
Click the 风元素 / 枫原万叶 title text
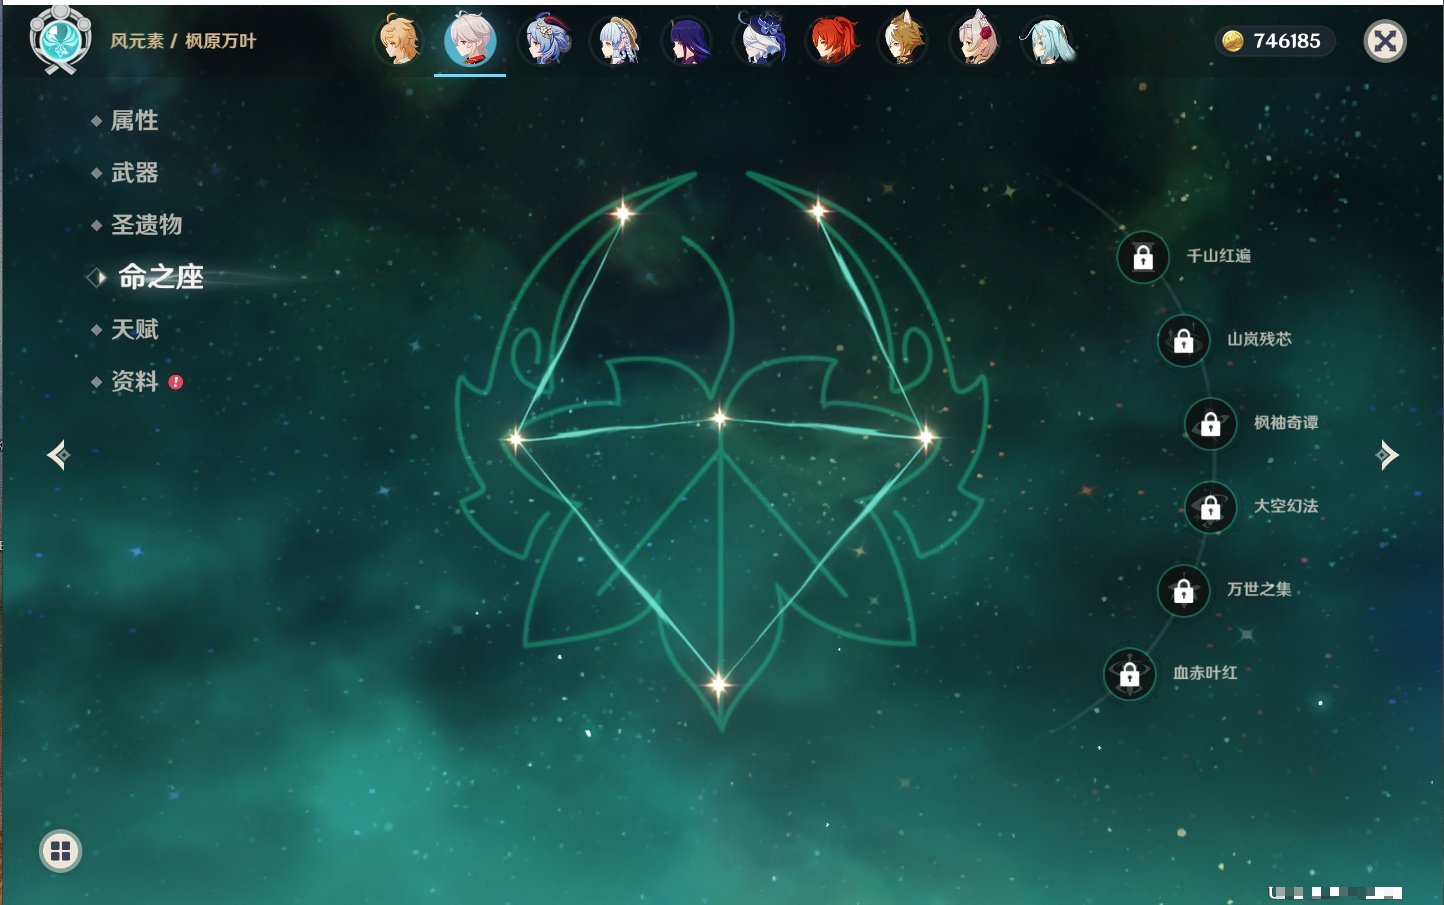[183, 41]
